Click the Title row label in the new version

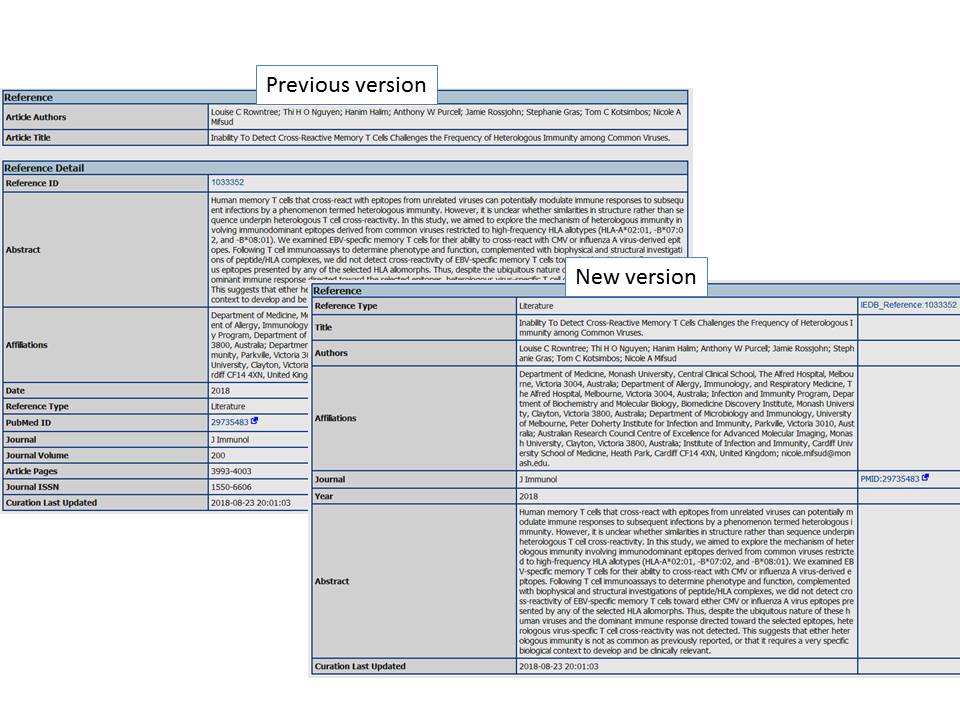[323, 328]
